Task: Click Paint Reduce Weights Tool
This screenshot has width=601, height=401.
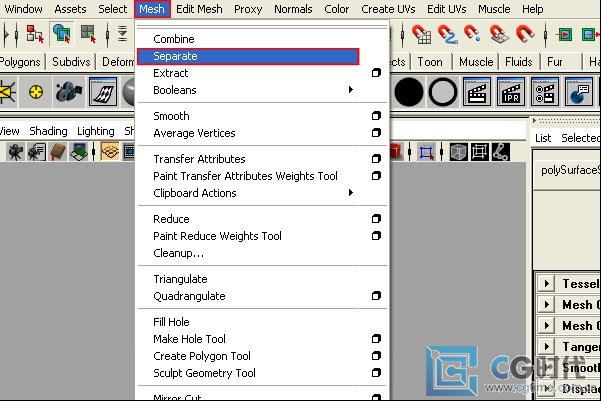Action: 217,236
